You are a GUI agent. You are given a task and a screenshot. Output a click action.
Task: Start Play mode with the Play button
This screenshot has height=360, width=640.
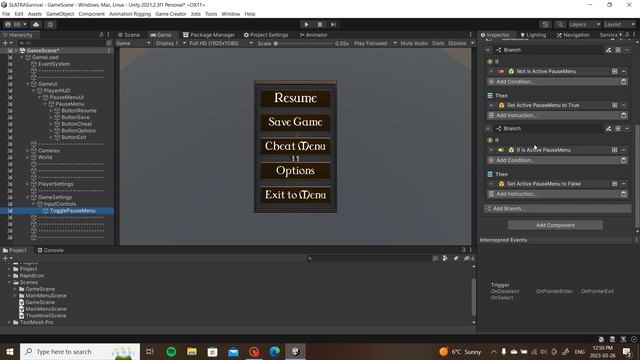pyautogui.click(x=307, y=24)
